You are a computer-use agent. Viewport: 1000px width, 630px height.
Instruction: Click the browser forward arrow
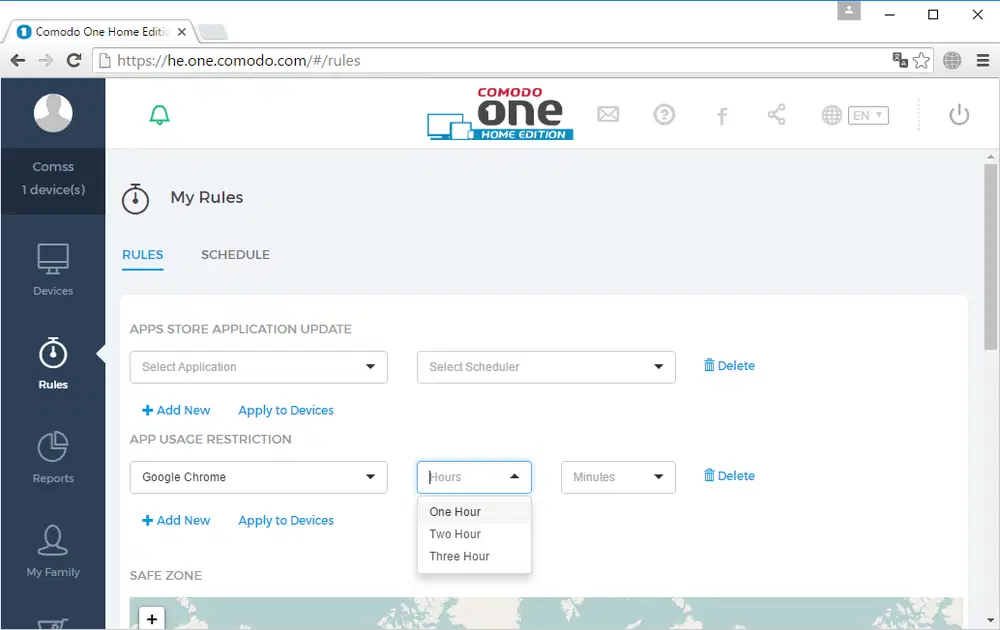45,61
